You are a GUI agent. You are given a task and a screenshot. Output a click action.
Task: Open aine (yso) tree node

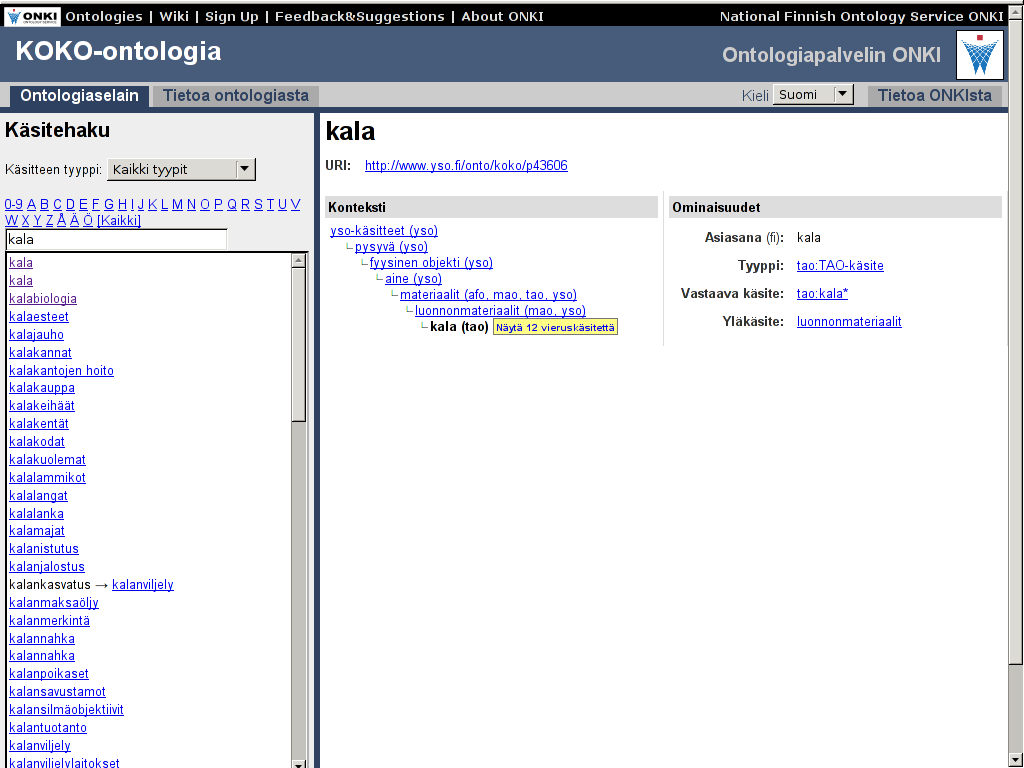pos(413,279)
